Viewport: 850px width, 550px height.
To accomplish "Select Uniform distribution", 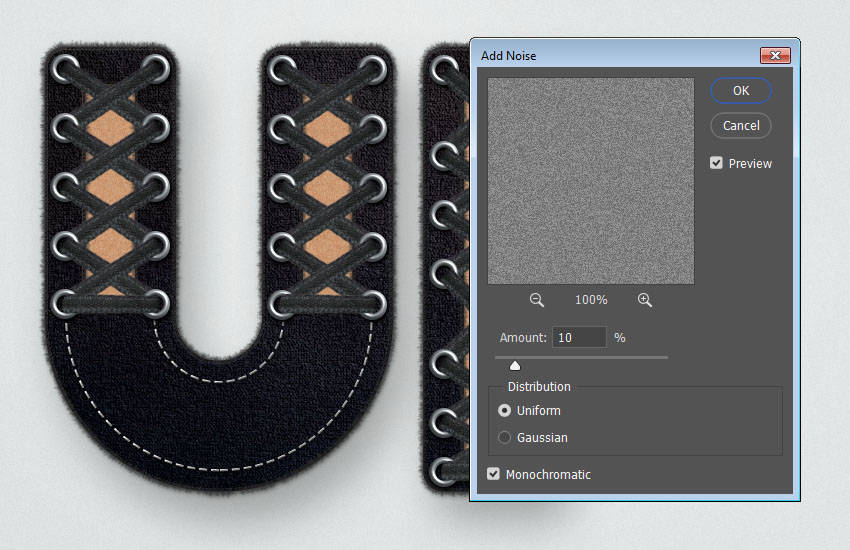I will [505, 411].
